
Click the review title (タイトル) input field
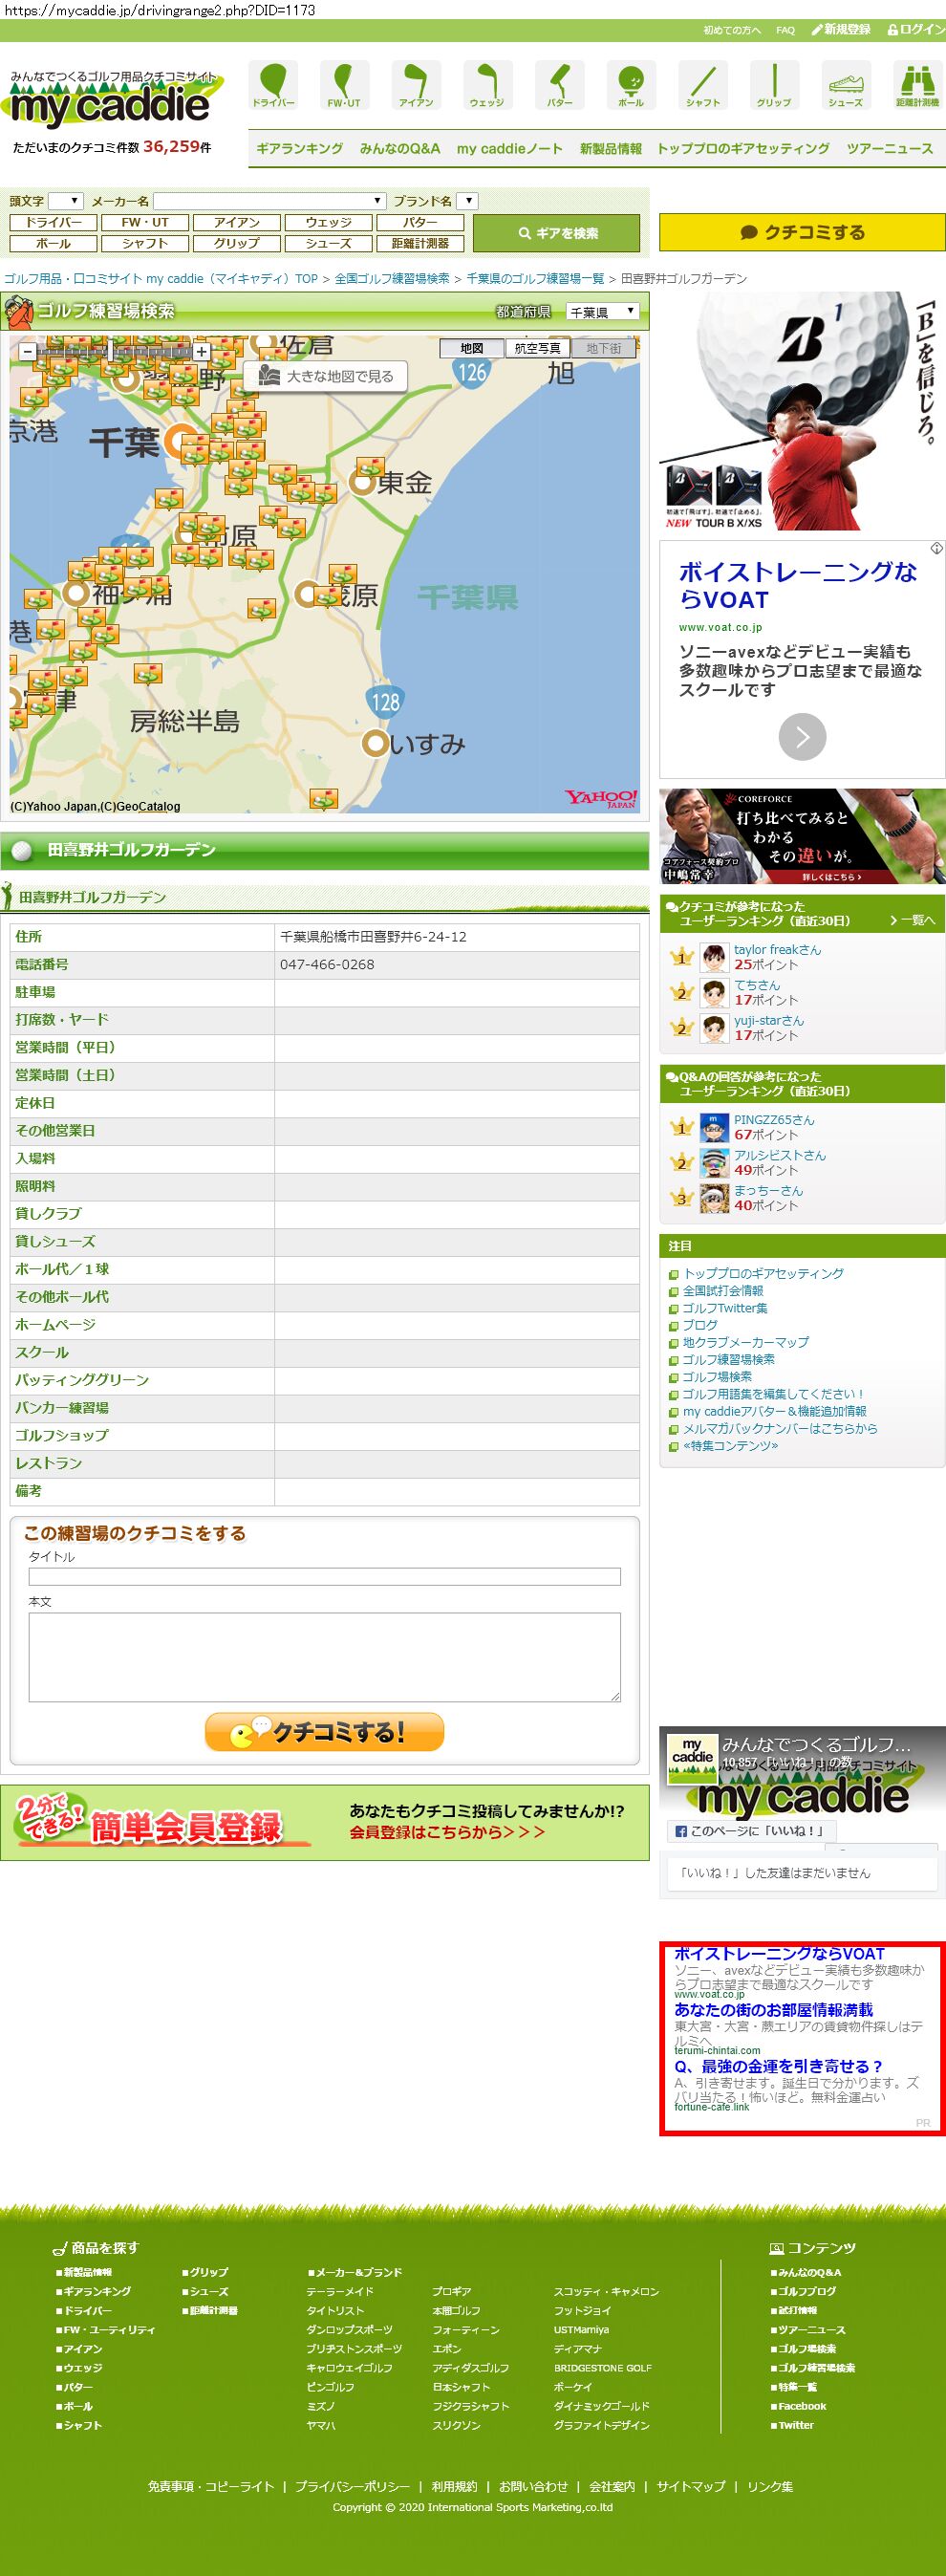point(324,1576)
